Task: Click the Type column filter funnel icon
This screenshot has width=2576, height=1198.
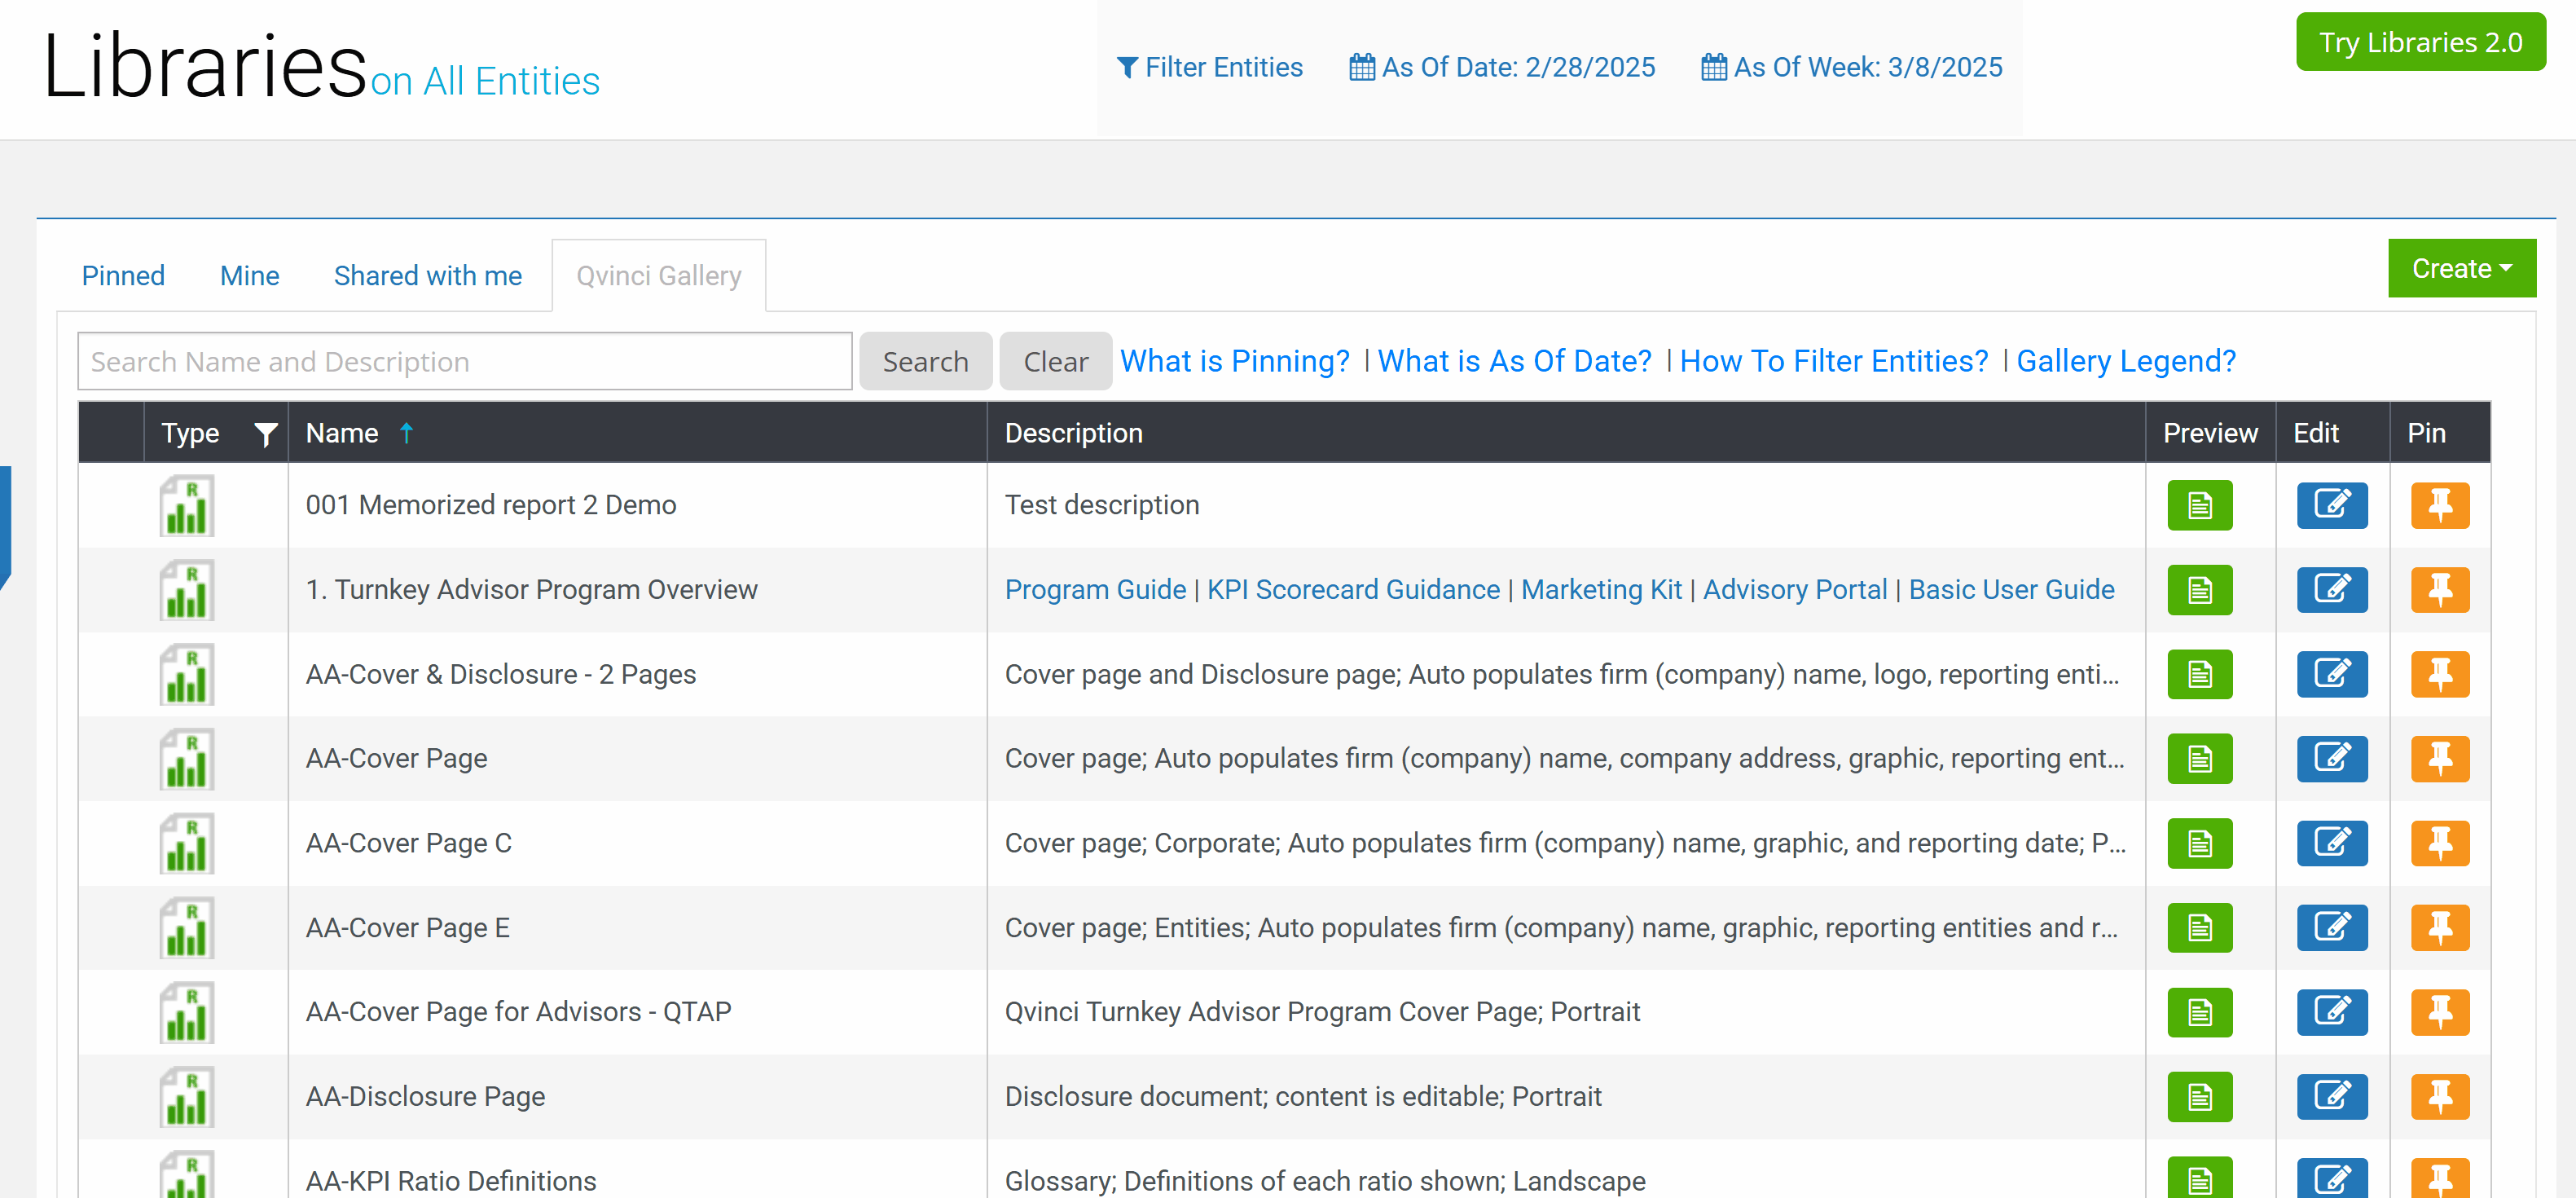Action: (265, 434)
